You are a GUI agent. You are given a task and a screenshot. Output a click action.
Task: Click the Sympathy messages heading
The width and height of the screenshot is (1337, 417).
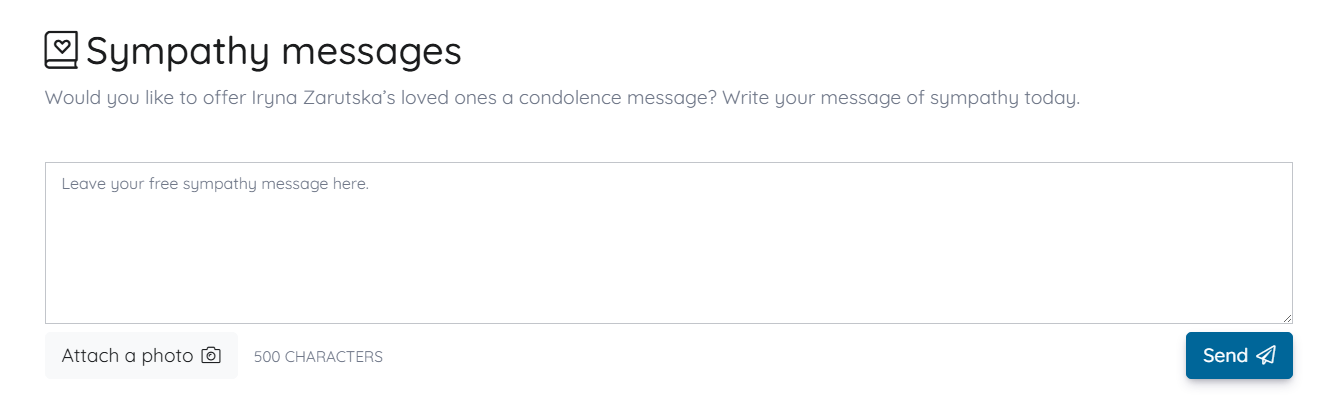click(273, 51)
